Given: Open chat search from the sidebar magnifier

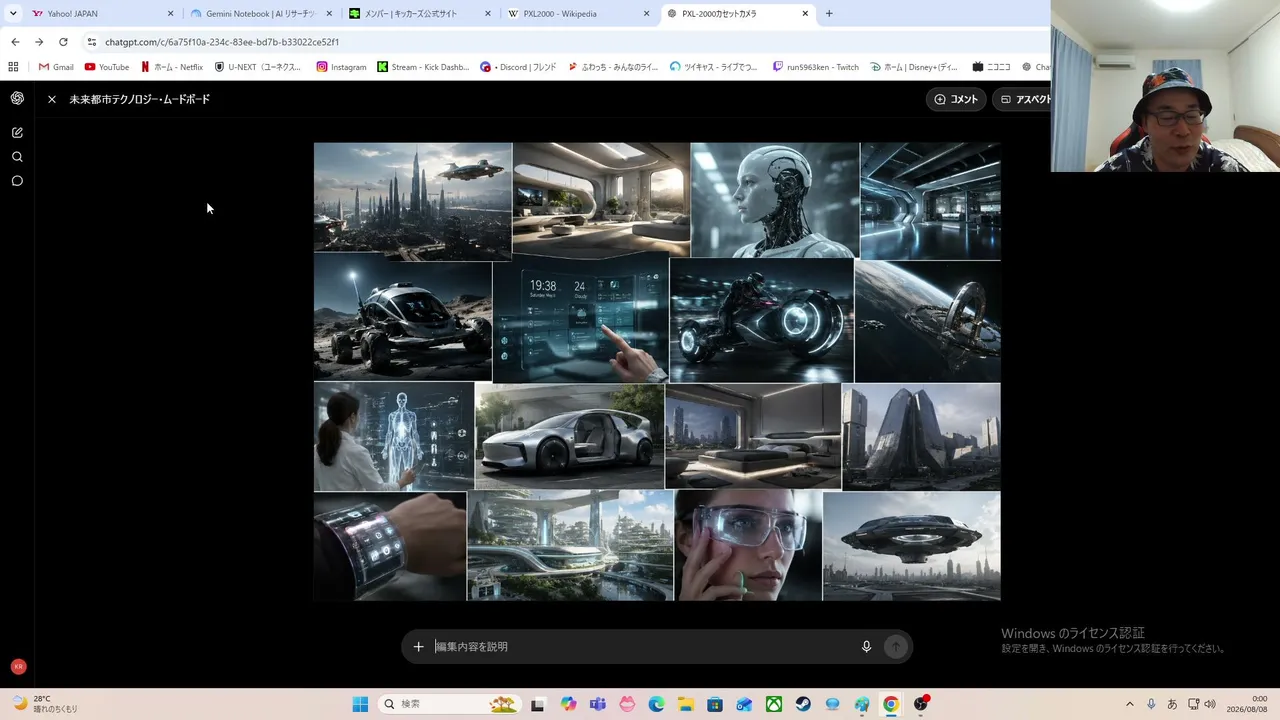Looking at the screenshot, I should (17, 157).
